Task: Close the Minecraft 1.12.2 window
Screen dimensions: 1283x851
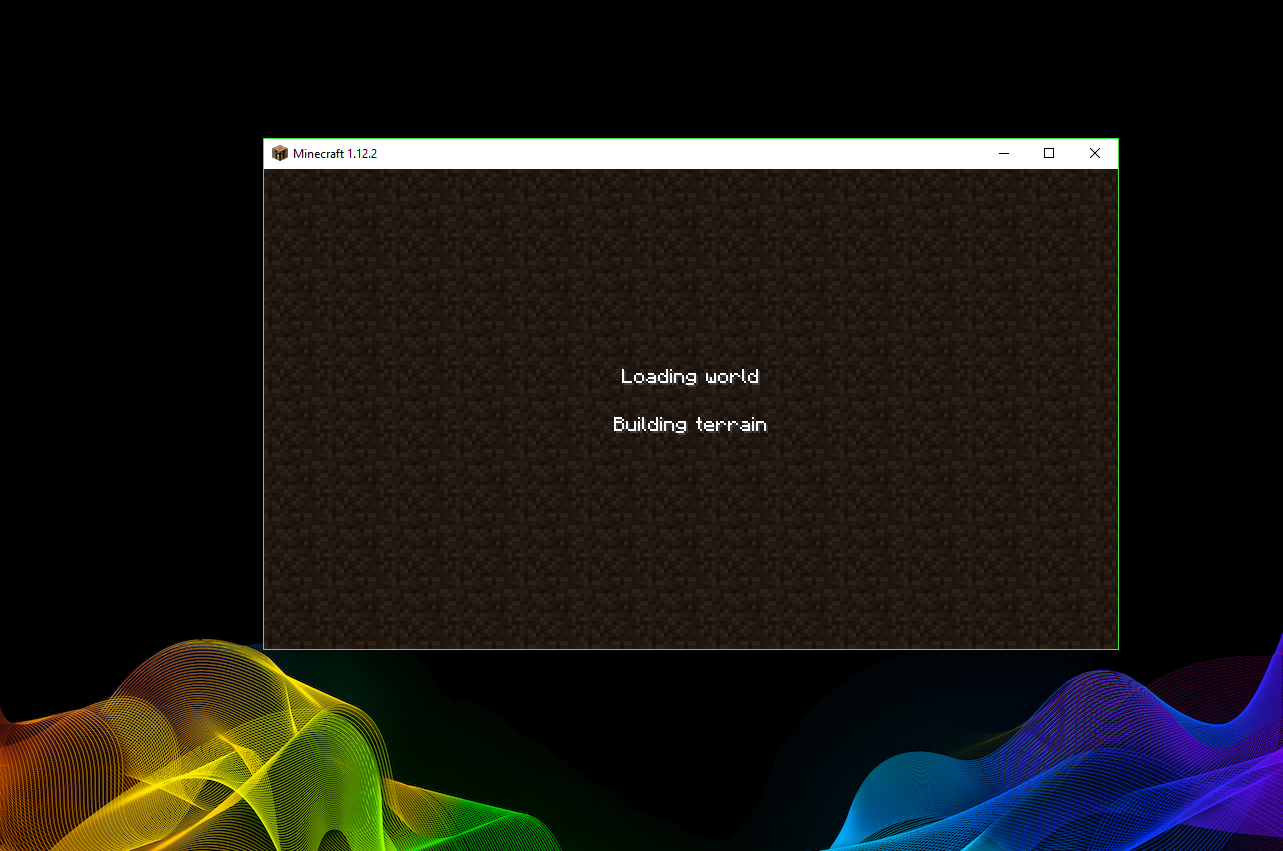Action: [1095, 153]
